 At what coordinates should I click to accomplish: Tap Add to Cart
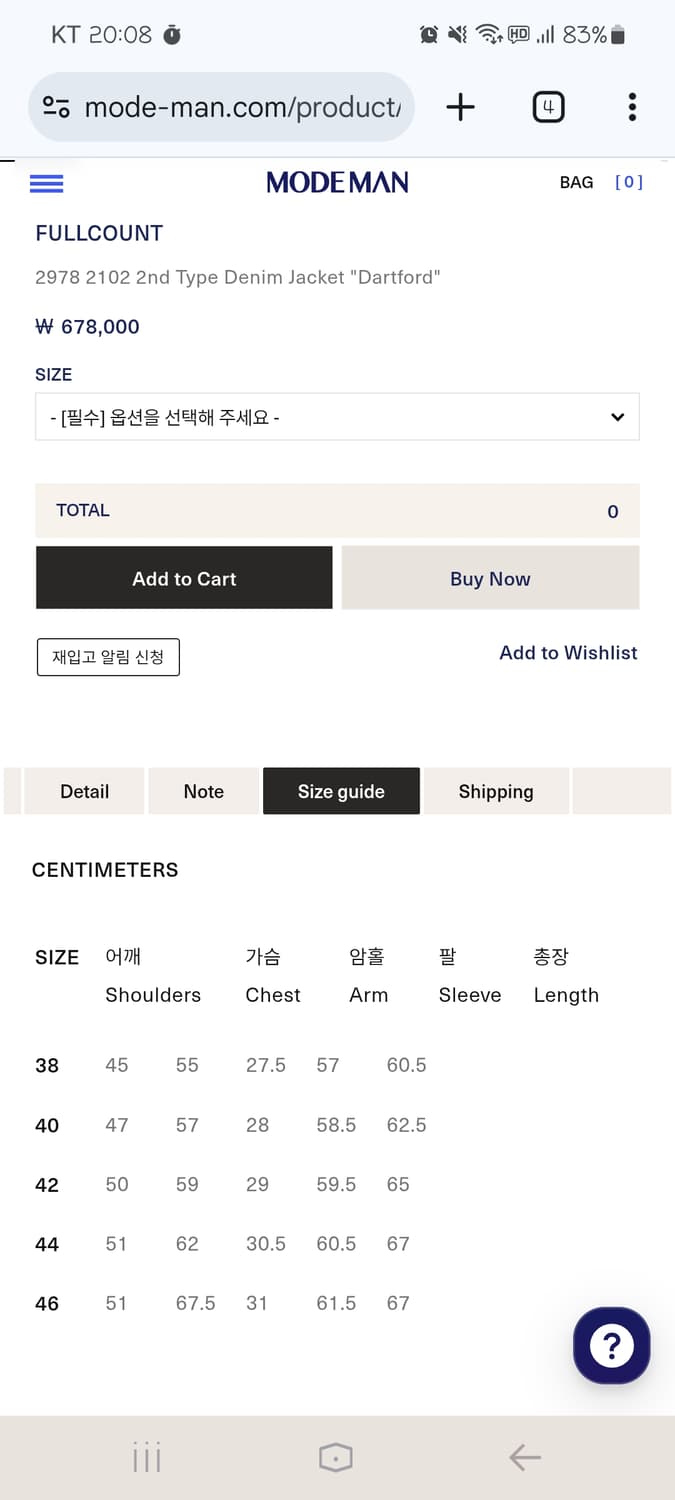click(184, 578)
